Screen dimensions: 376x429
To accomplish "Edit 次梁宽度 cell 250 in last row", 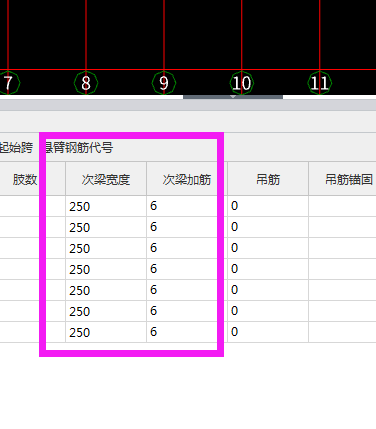I will point(106,332).
